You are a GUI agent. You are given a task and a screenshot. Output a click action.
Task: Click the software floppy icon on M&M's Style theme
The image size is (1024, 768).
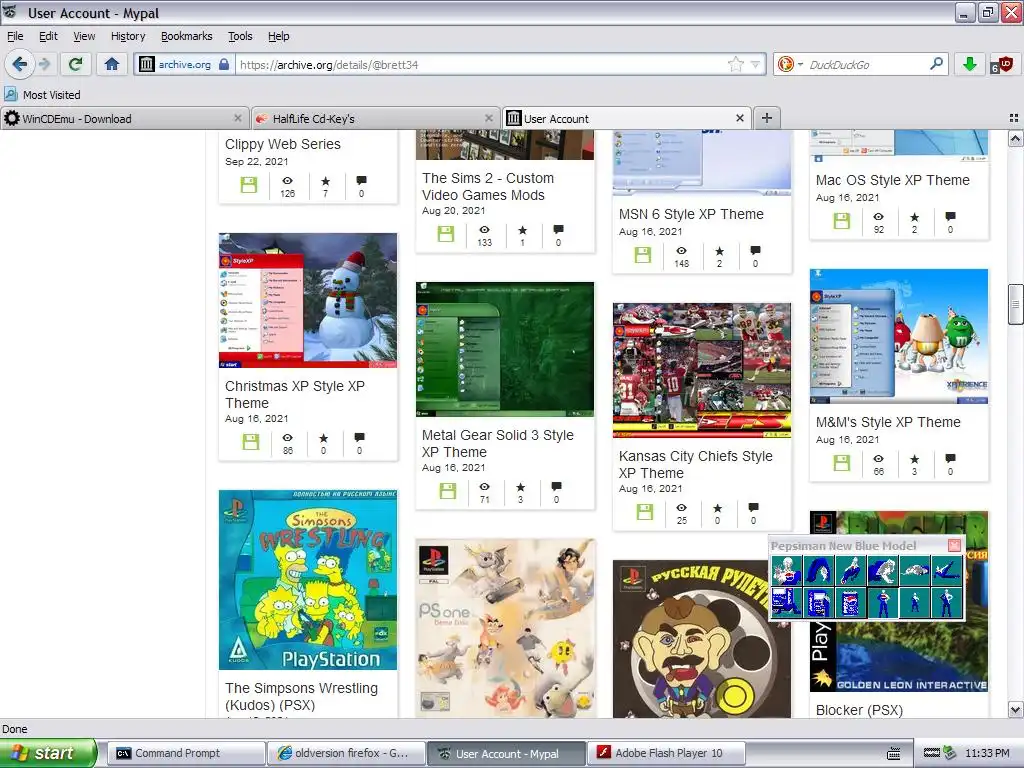(x=842, y=463)
